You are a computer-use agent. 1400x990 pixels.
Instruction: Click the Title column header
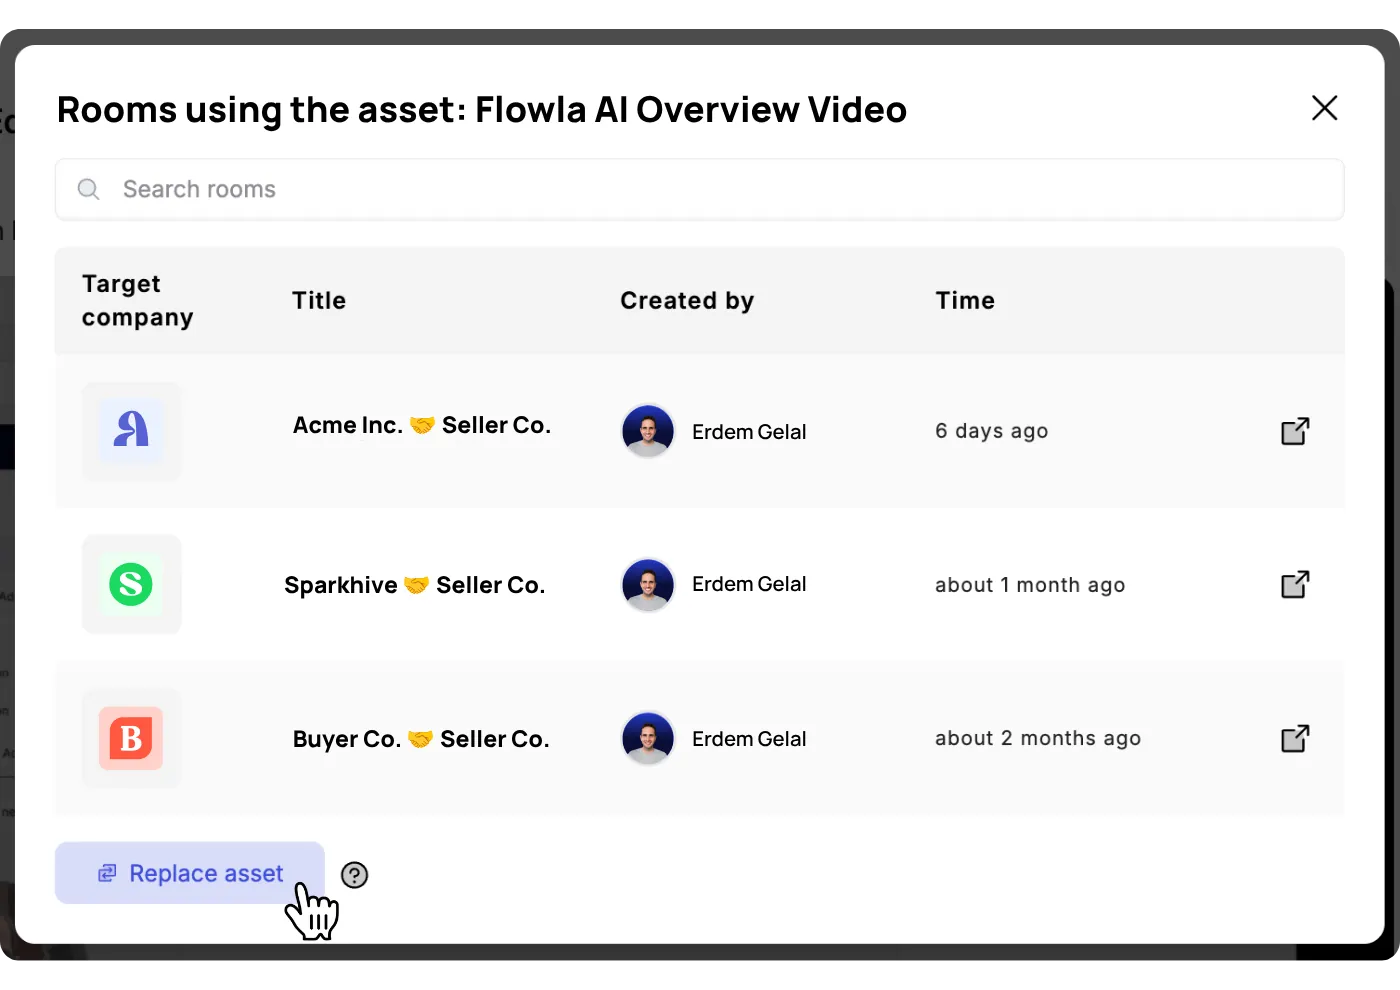[319, 300]
